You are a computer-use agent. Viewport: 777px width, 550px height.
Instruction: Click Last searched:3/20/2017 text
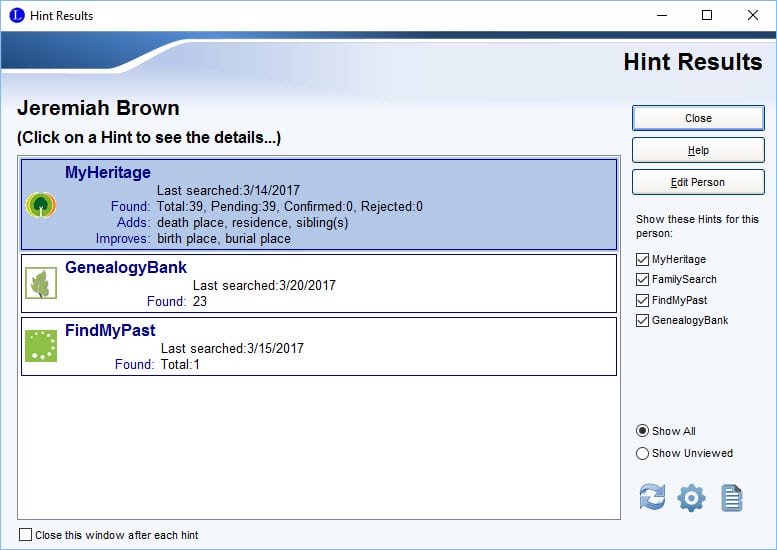tap(264, 285)
